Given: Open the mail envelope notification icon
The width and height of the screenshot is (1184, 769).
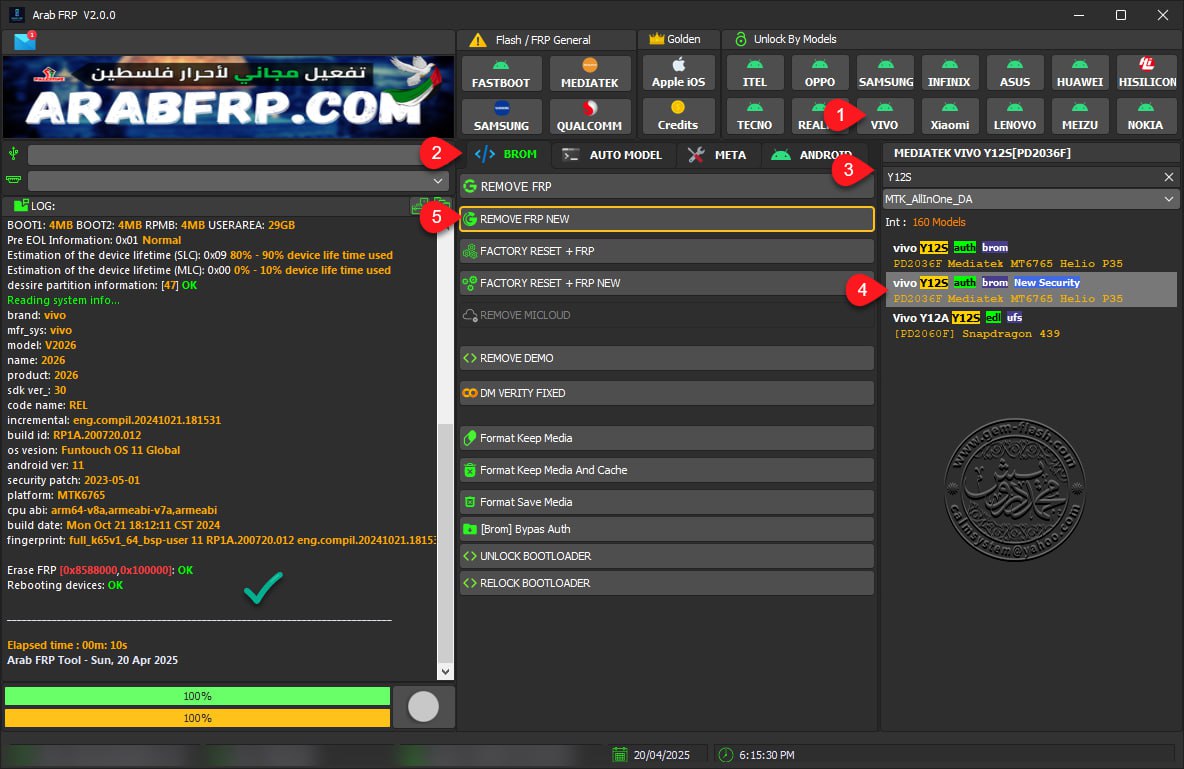Looking at the screenshot, I should point(24,41).
